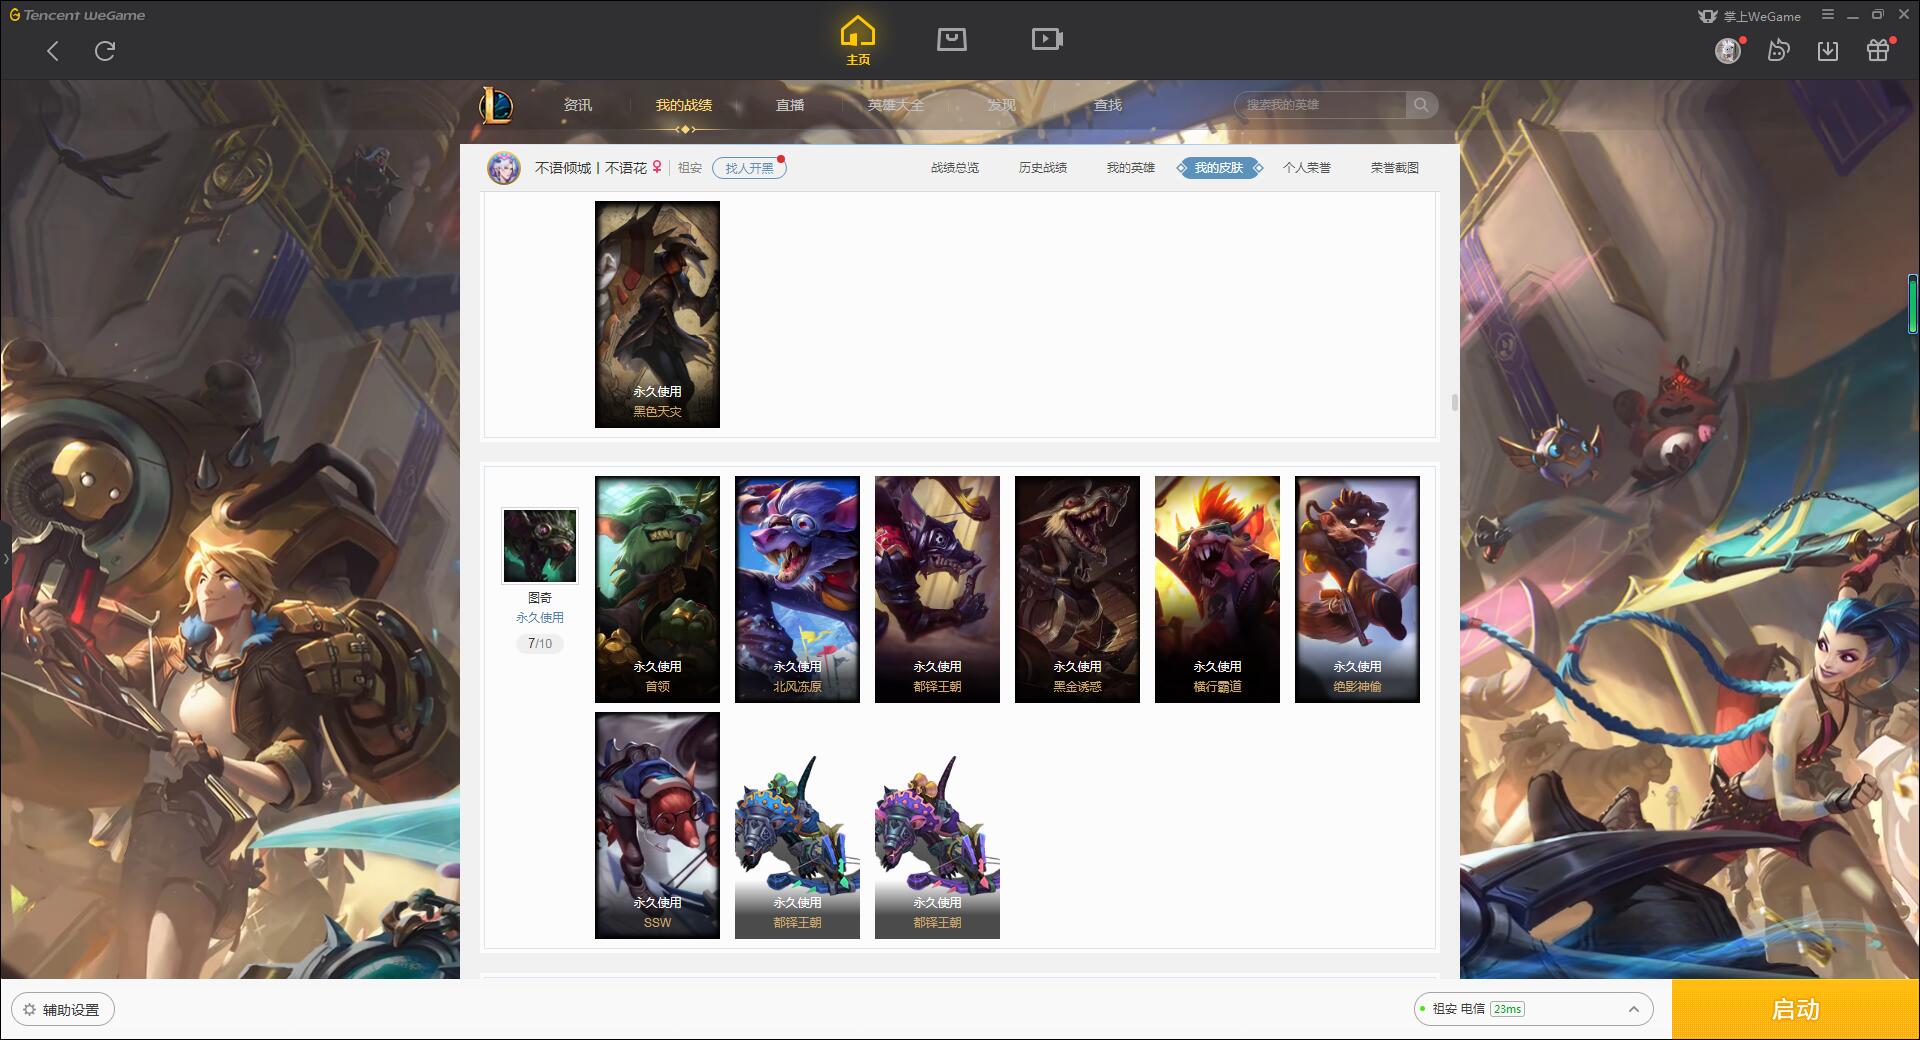The width and height of the screenshot is (1920, 1040).
Task: Switch to 我的英雄 sub-tab
Action: coord(1131,168)
